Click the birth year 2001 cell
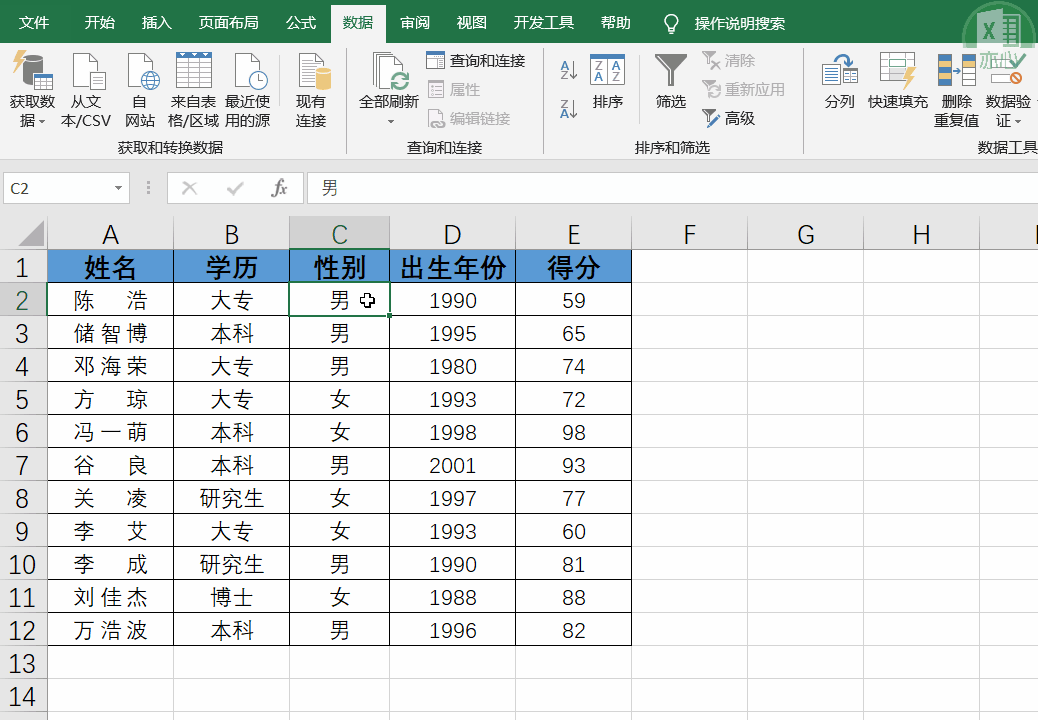 tap(453, 465)
